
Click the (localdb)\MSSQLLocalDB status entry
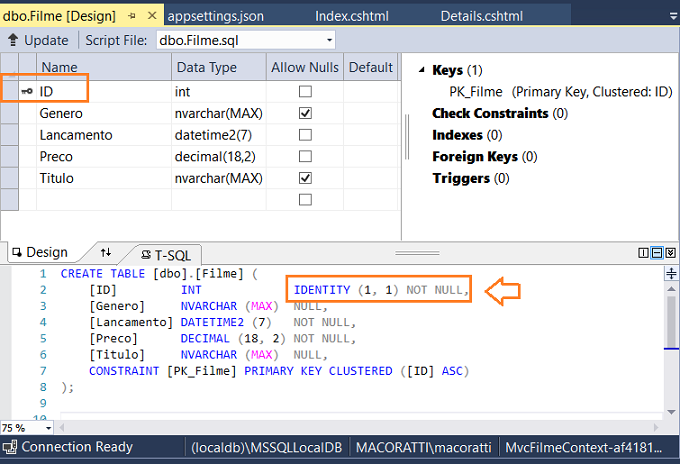pyautogui.click(x=267, y=447)
